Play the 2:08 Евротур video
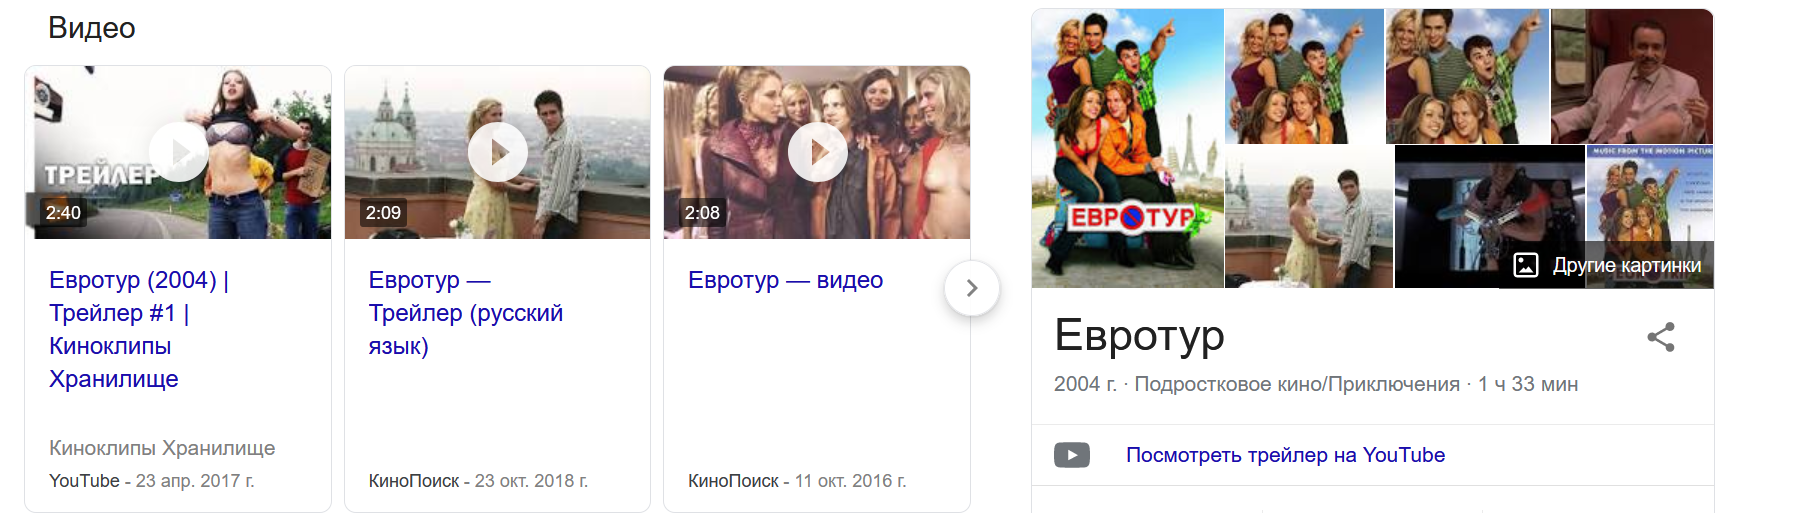The image size is (1802, 513). [x=817, y=152]
